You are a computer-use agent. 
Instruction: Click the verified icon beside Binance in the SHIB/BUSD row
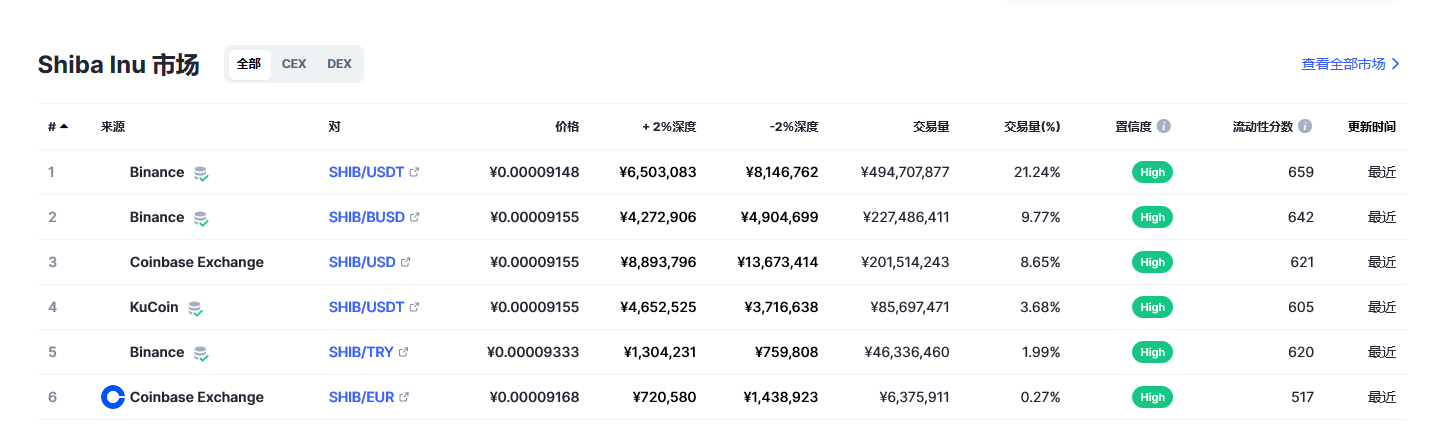pyautogui.click(x=201, y=218)
